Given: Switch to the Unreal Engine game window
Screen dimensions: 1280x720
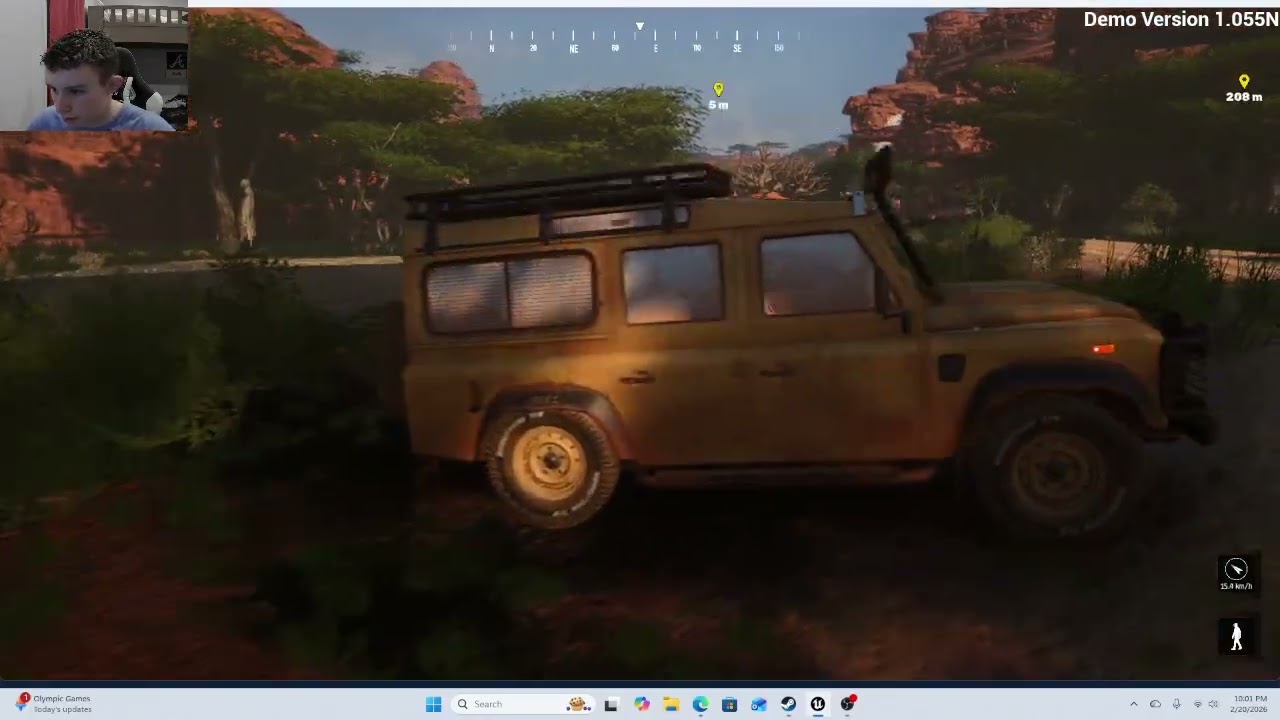Looking at the screenshot, I should 818,704.
